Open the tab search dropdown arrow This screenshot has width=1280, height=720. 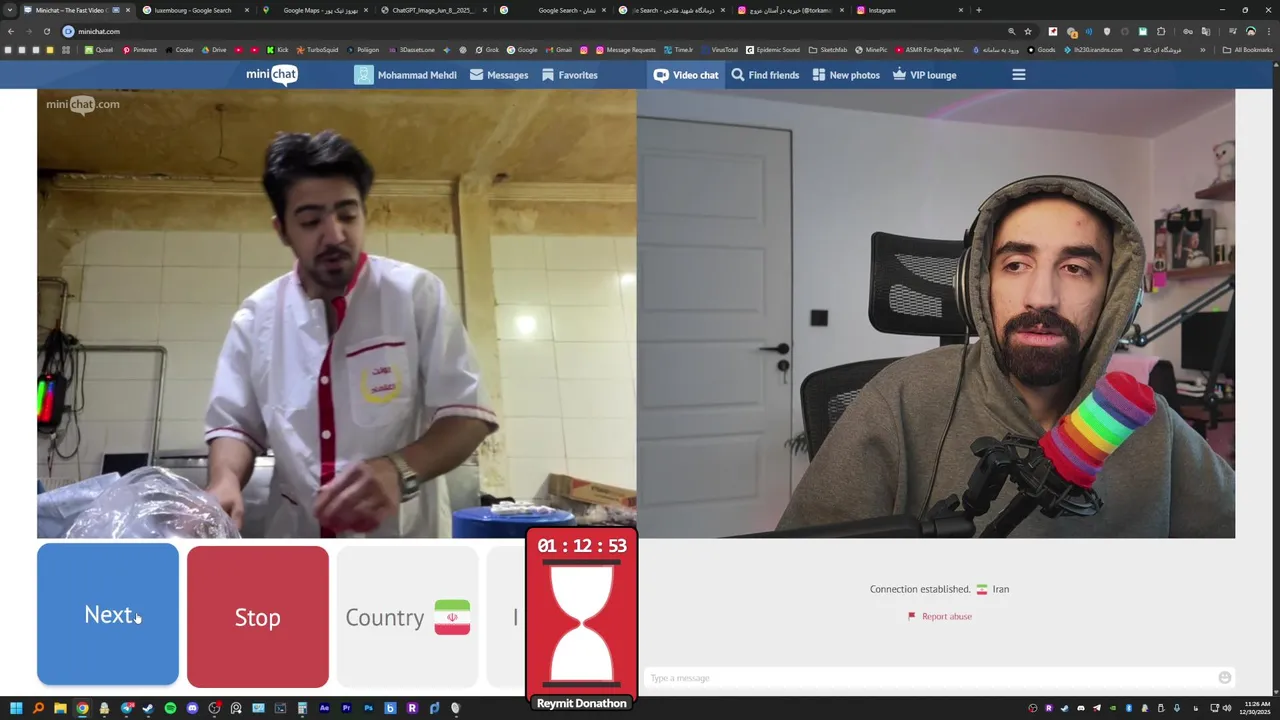pos(10,10)
